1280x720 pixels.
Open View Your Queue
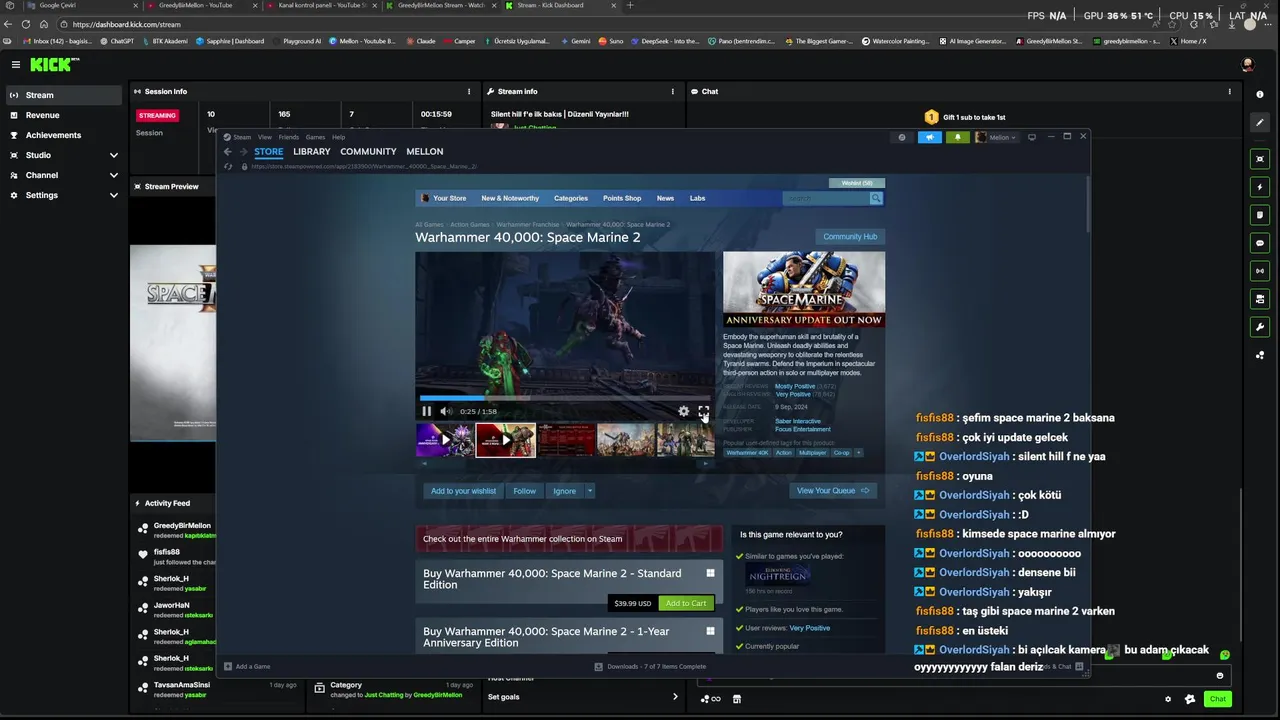coord(832,491)
